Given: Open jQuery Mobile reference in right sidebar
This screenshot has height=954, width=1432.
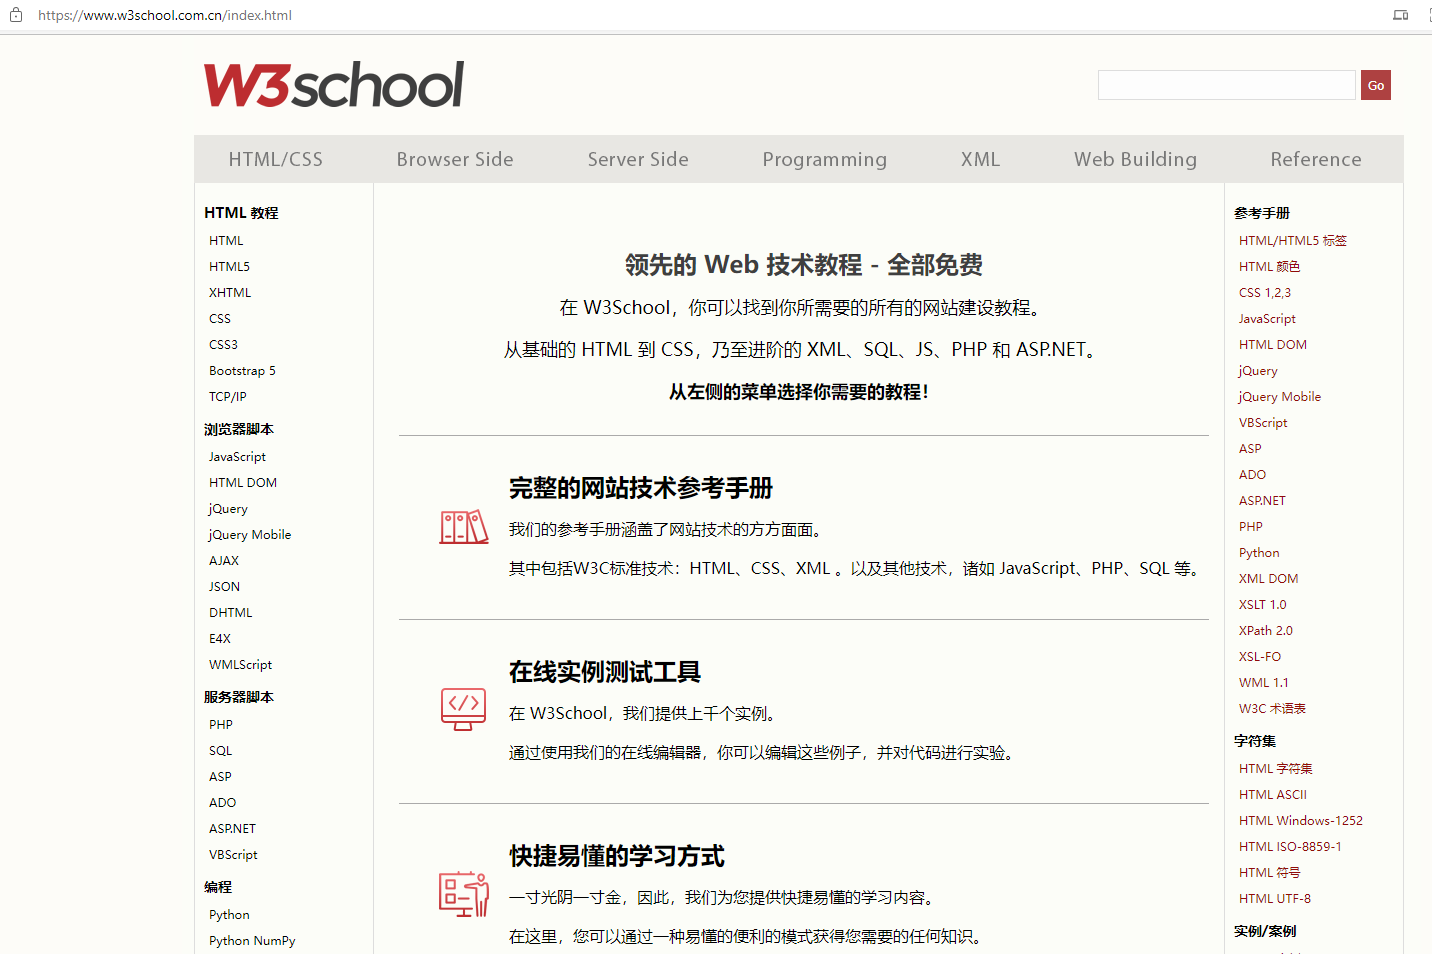Looking at the screenshot, I should coord(1280,396).
